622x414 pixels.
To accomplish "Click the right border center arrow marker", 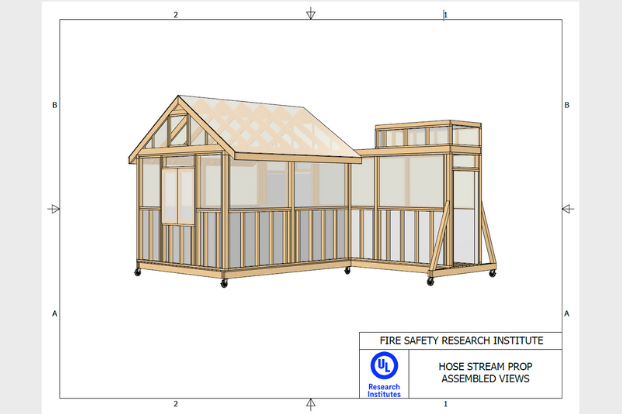I will point(567,209).
